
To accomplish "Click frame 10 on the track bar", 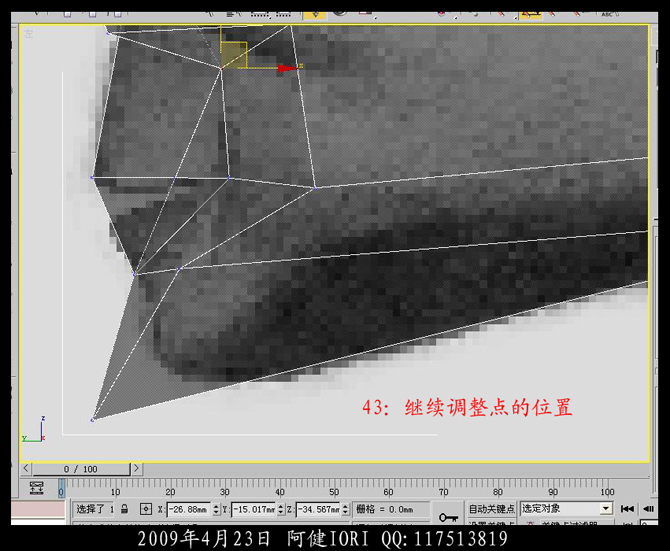I will 115,492.
